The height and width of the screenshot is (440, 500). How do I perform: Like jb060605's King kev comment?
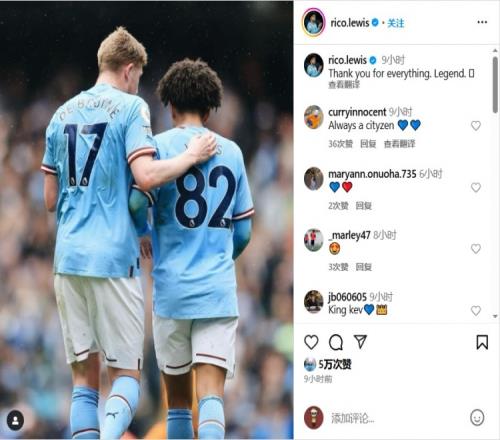coord(476,311)
